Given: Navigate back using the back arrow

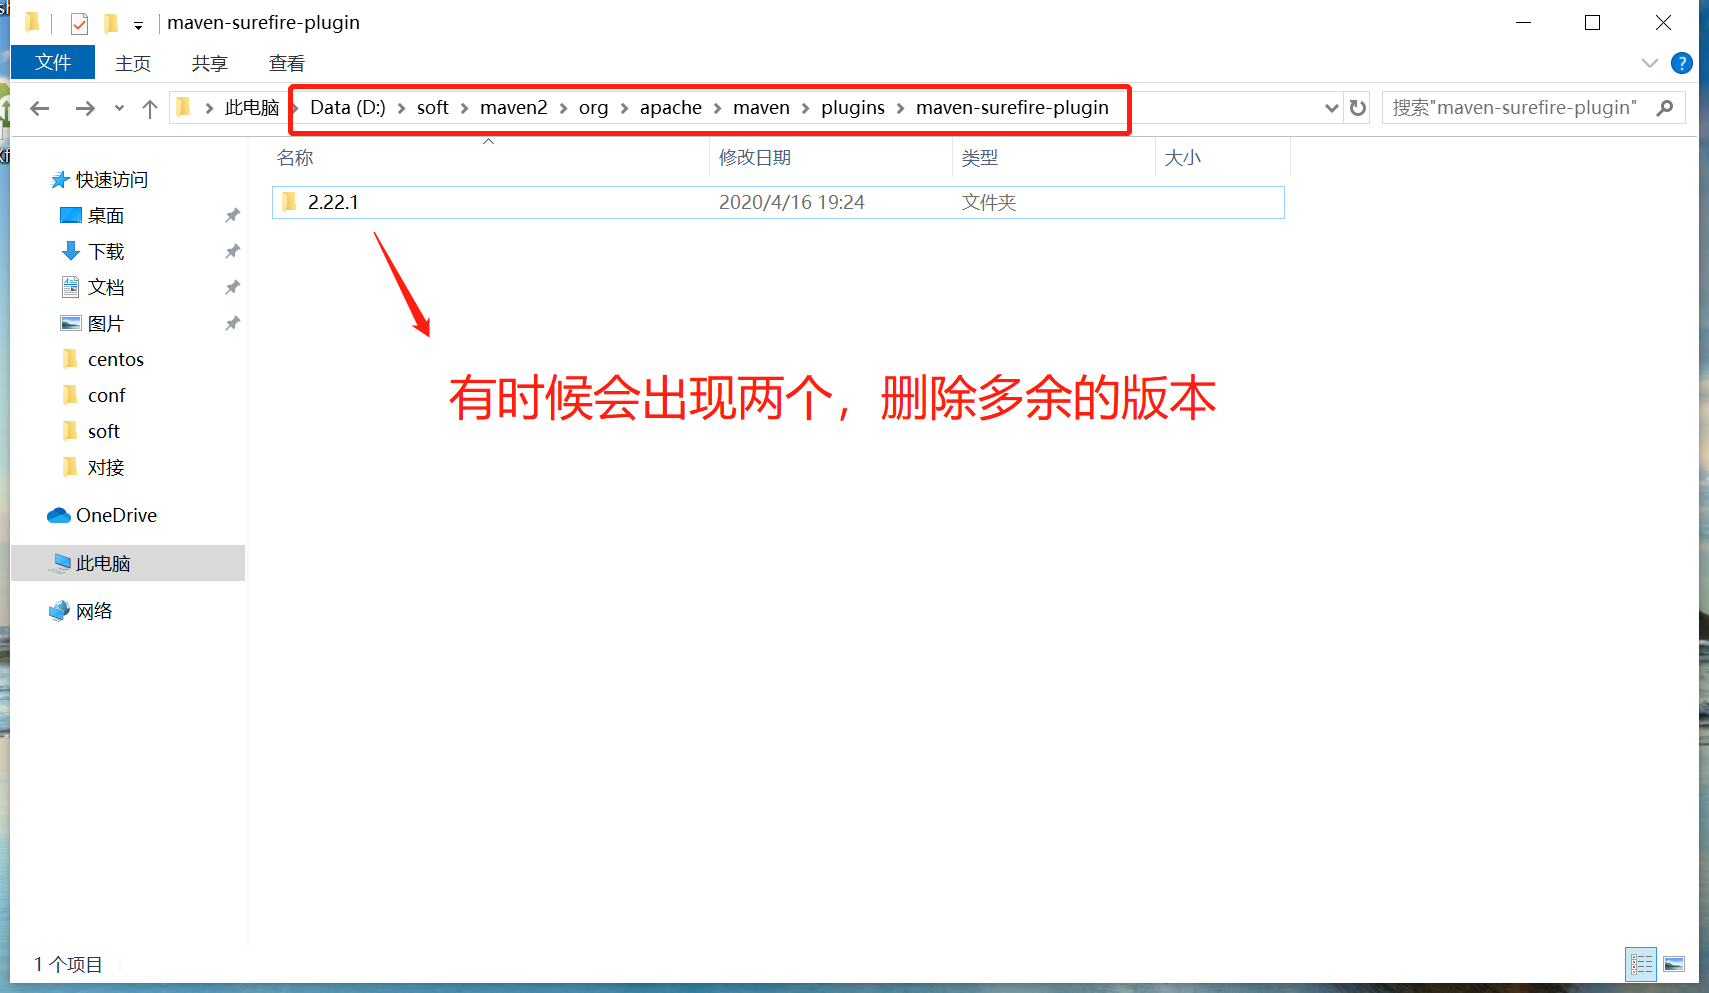Looking at the screenshot, I should click(x=39, y=107).
